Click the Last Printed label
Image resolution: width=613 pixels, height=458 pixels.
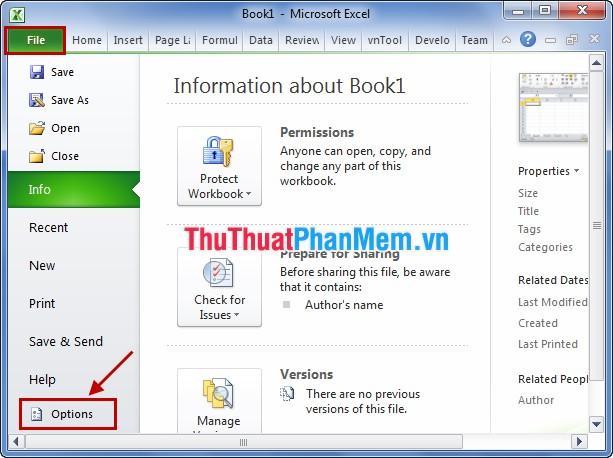click(x=548, y=344)
